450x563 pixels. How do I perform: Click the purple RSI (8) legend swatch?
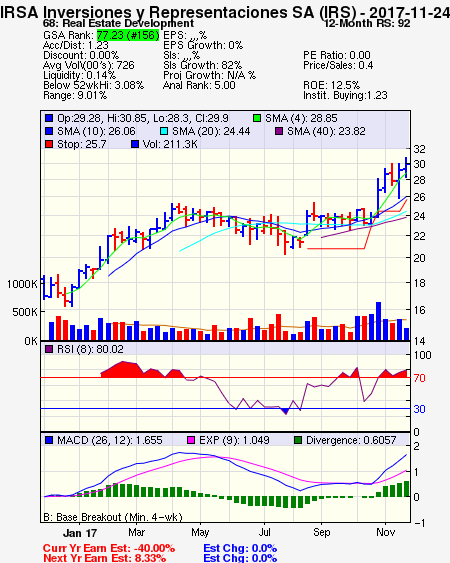[49, 349]
